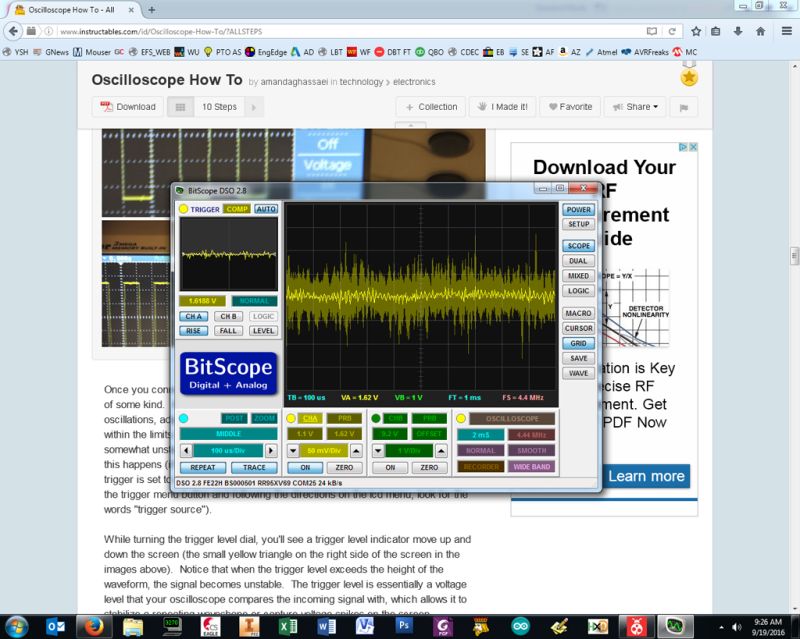Flag this instructable with the flag icon
This screenshot has width=800, height=639.
point(684,107)
